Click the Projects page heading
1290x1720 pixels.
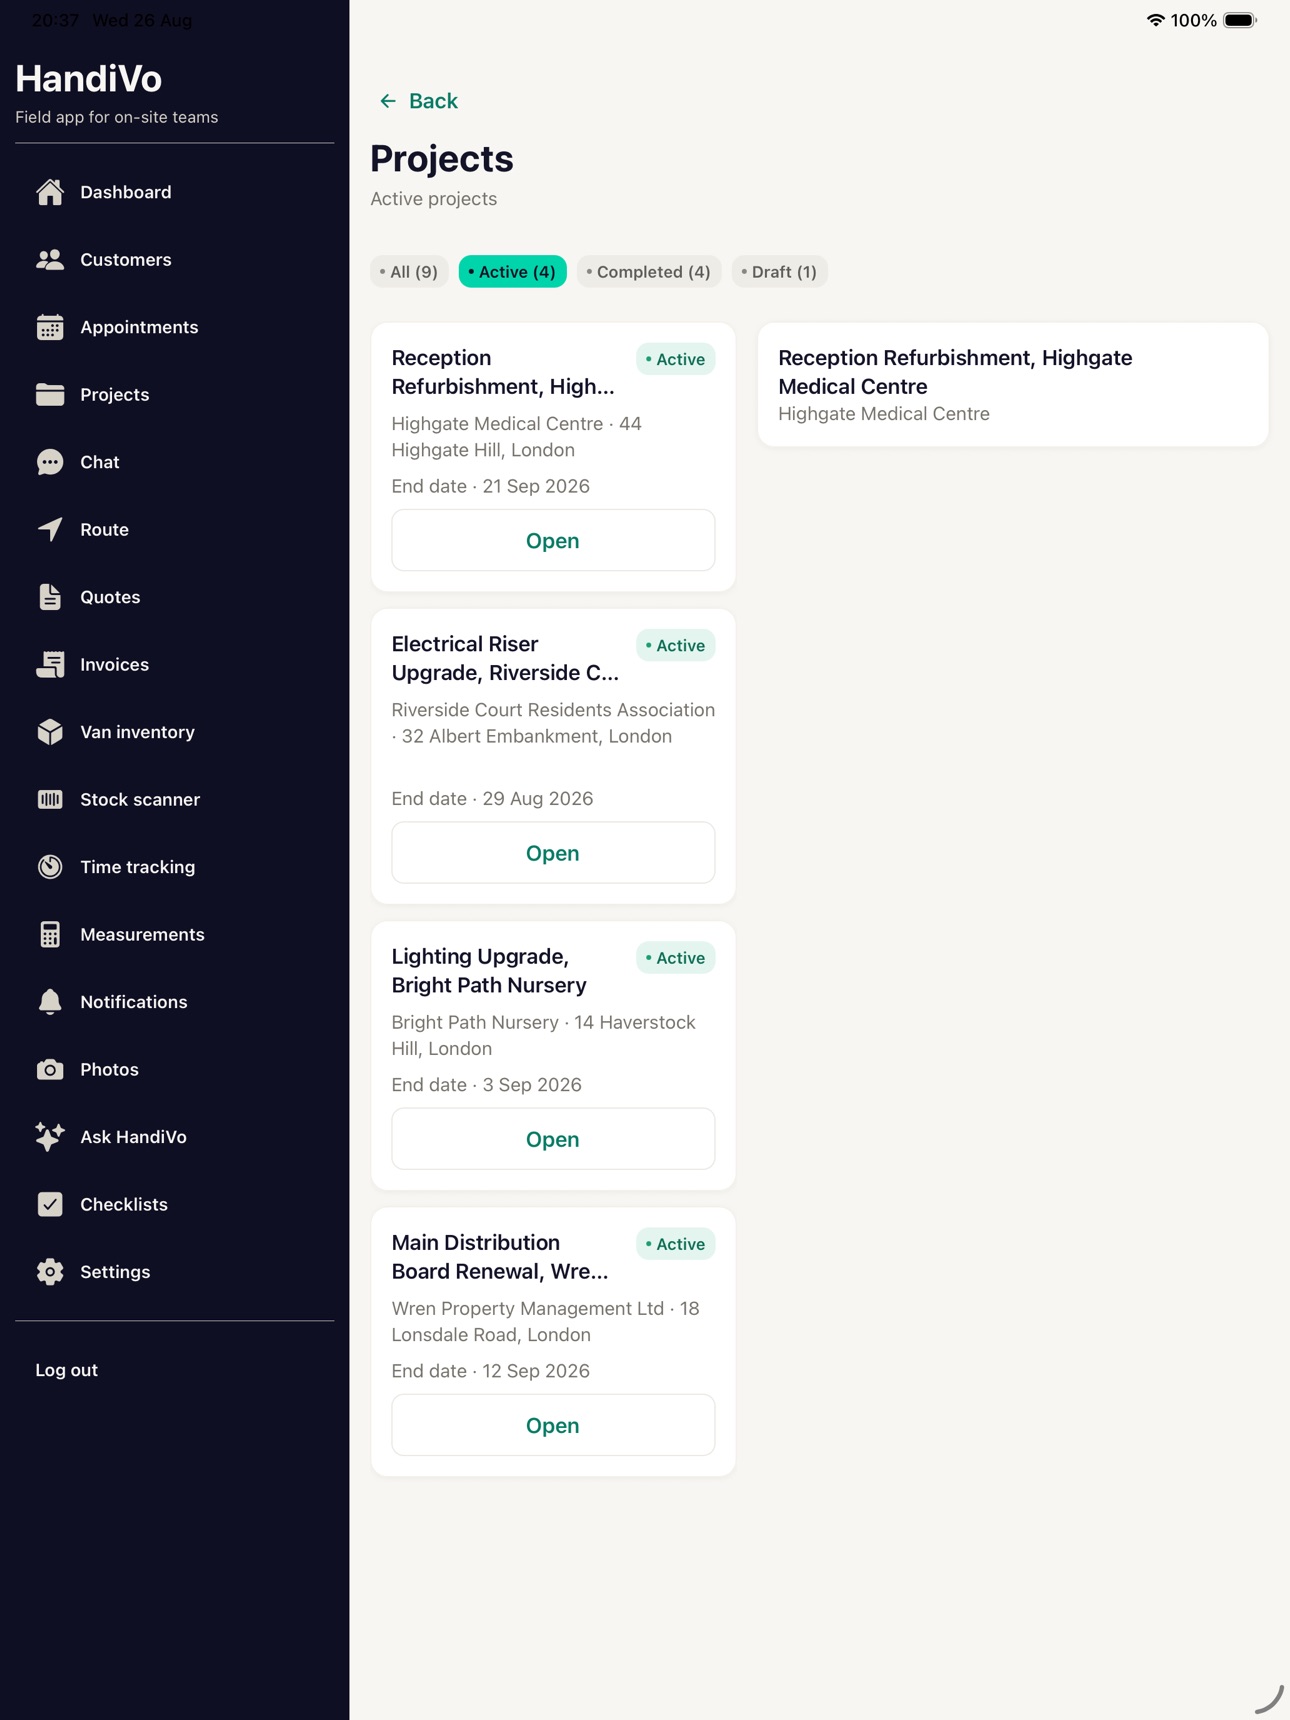[x=441, y=159]
